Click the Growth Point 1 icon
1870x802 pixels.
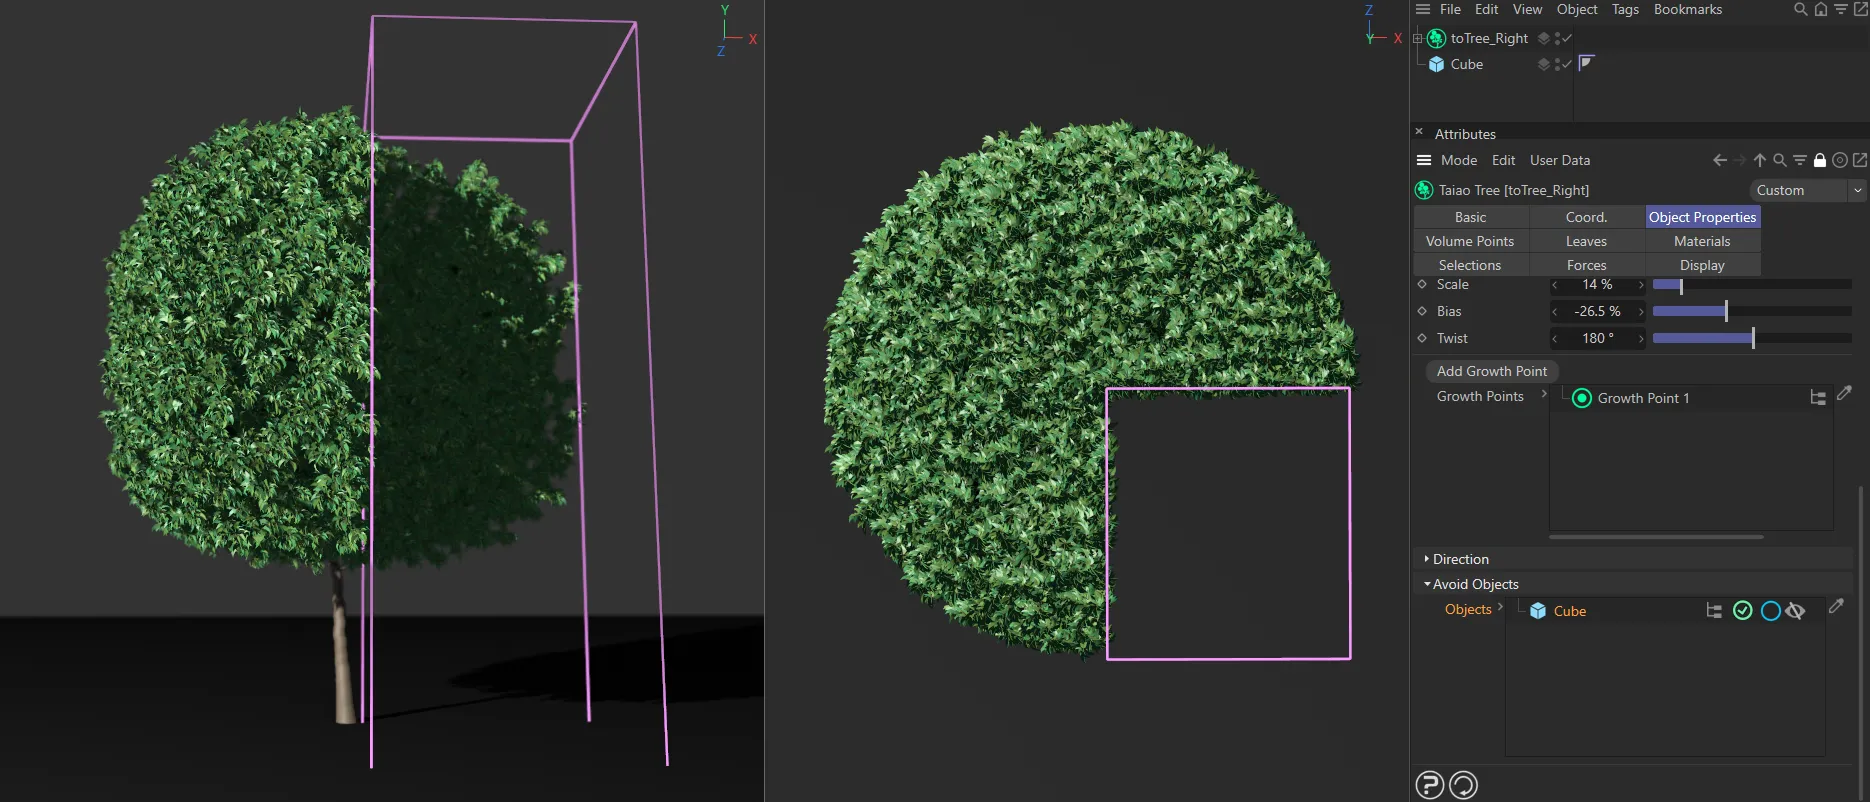[x=1582, y=398]
